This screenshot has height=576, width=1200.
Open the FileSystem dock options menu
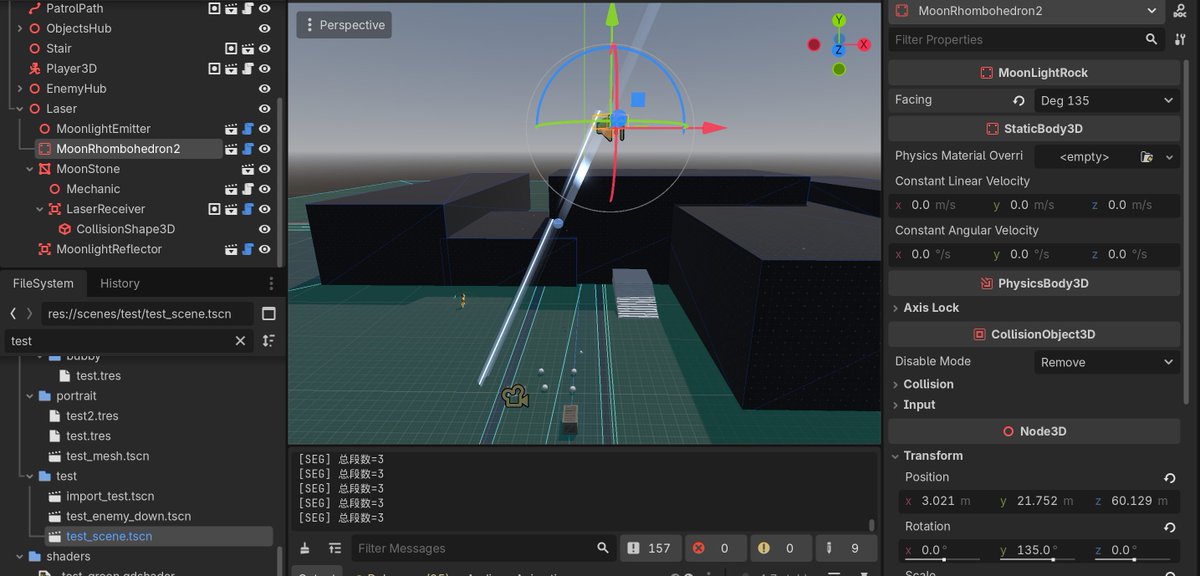[271, 283]
